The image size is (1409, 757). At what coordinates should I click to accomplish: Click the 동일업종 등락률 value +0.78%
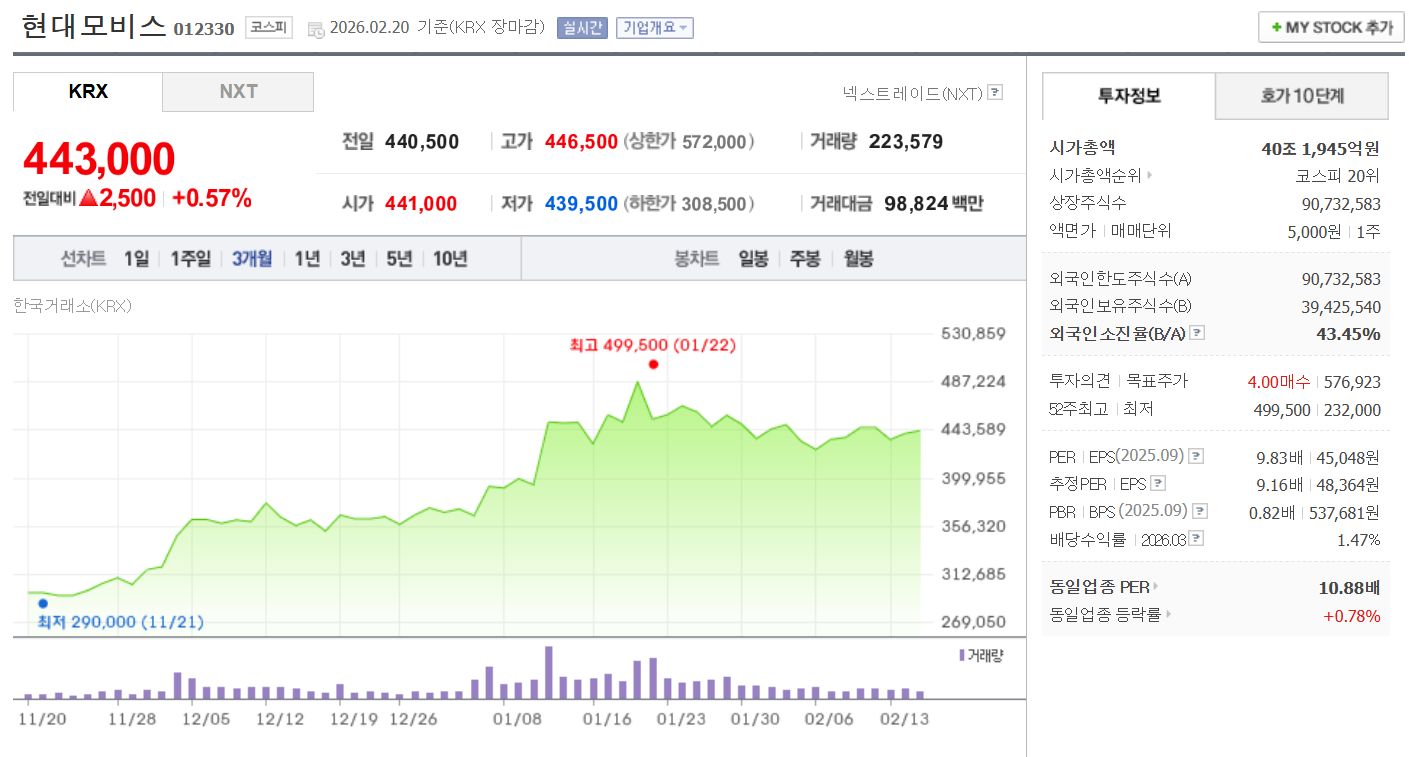(1351, 615)
